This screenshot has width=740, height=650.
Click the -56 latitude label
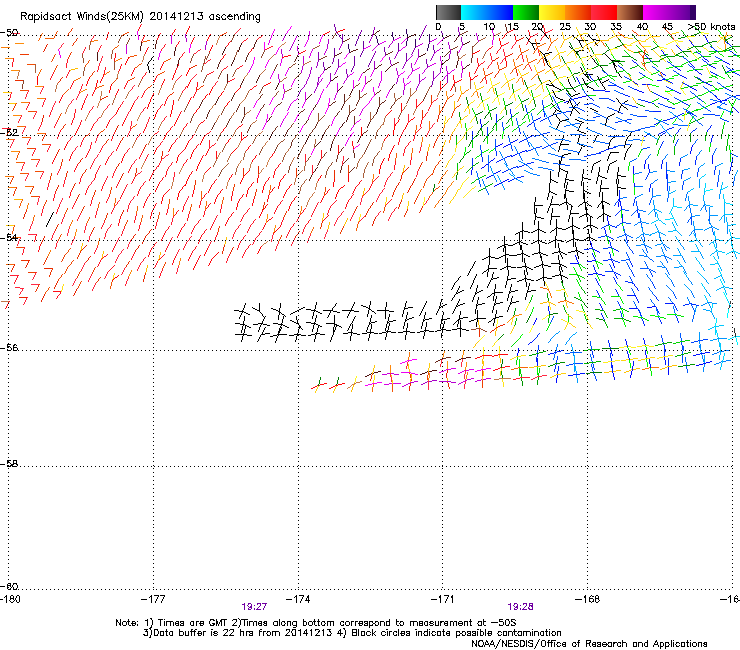point(9,347)
